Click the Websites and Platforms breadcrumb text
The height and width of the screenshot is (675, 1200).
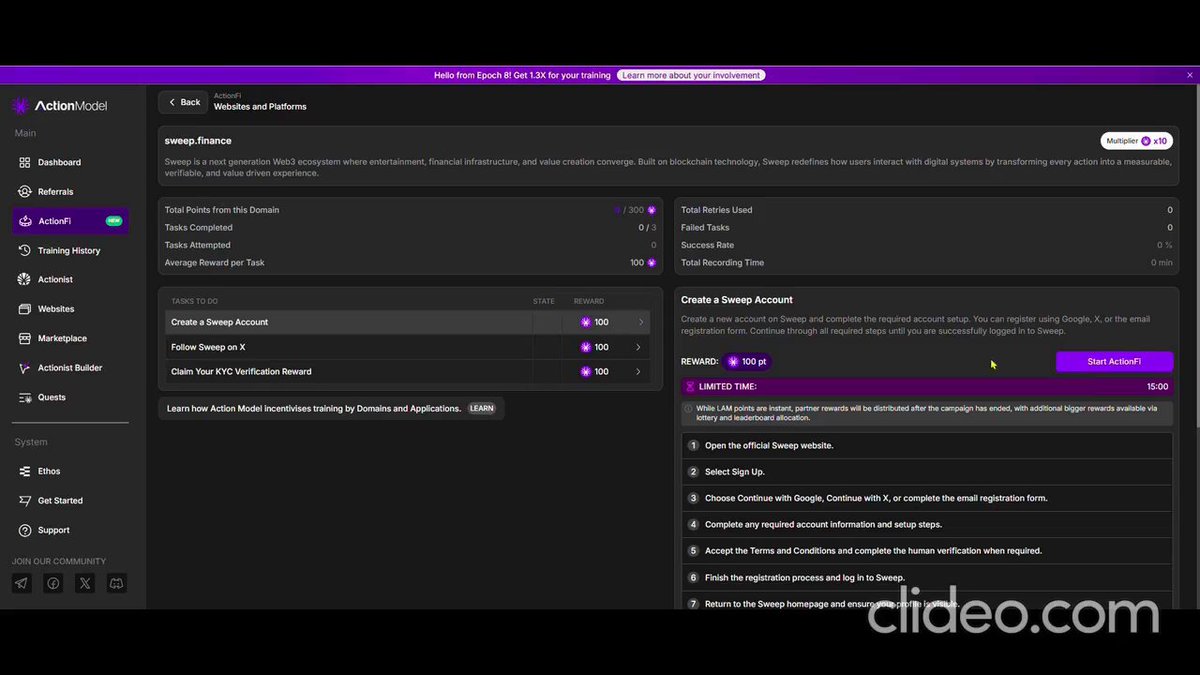click(x=260, y=107)
